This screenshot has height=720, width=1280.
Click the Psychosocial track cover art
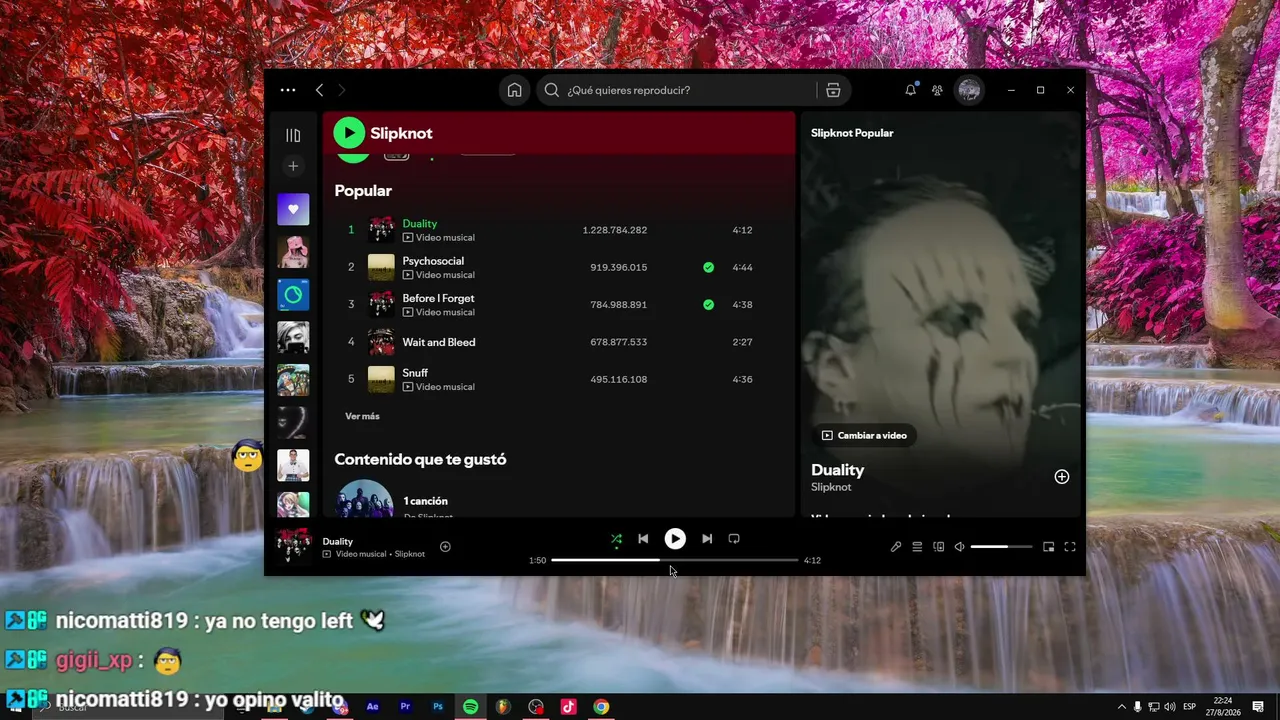click(x=381, y=267)
